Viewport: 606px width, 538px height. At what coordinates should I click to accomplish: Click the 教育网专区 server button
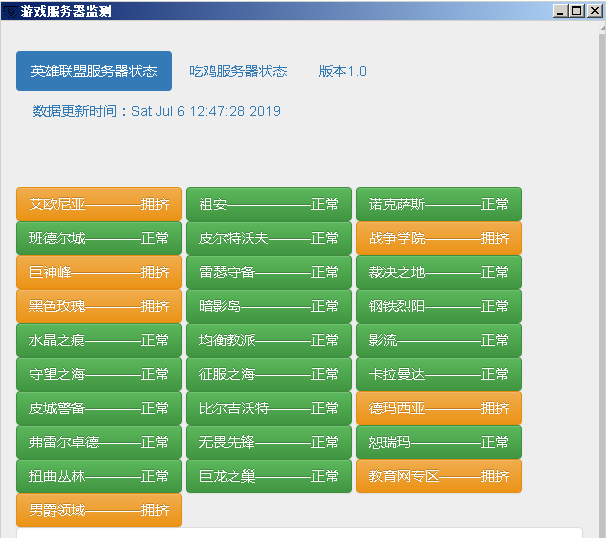(439, 476)
